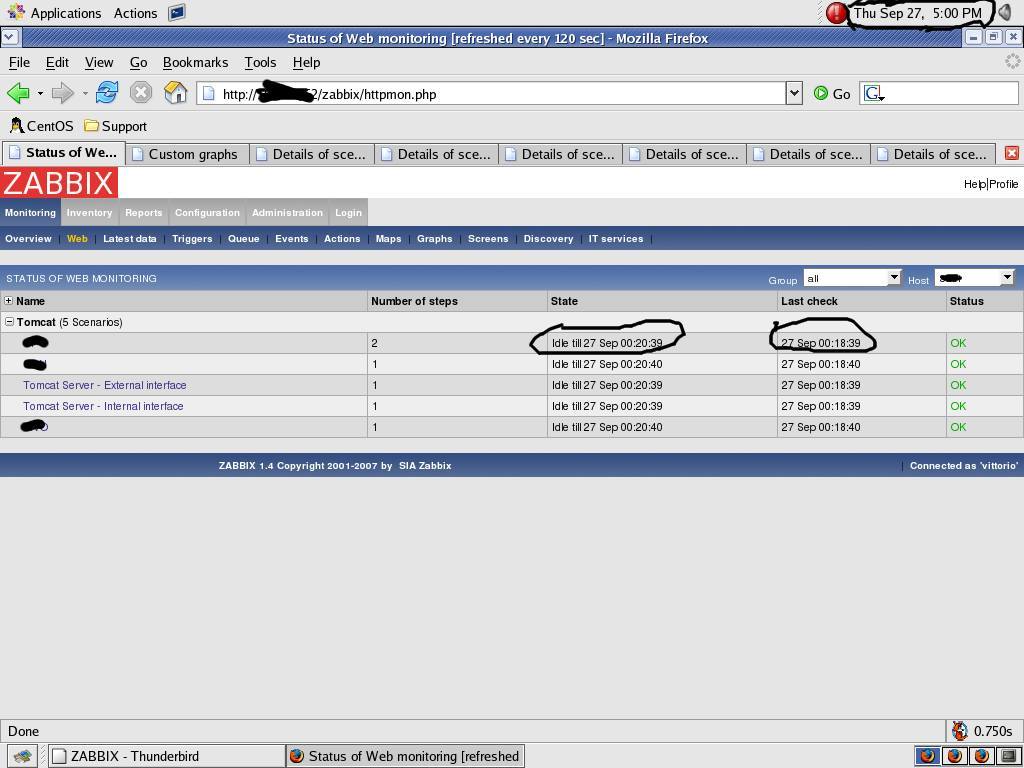Open the Host dropdown selector
Image resolution: width=1024 pixels, height=768 pixels.
click(974, 278)
